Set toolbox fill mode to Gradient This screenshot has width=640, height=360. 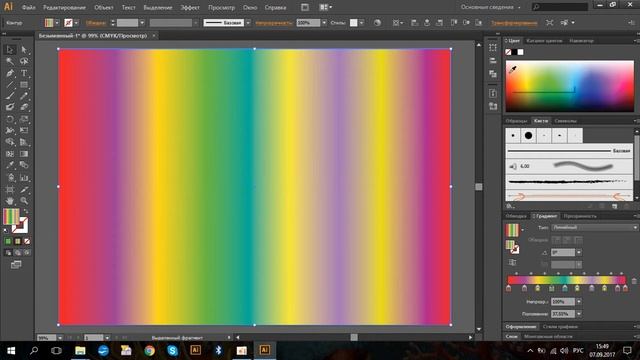tap(18, 241)
